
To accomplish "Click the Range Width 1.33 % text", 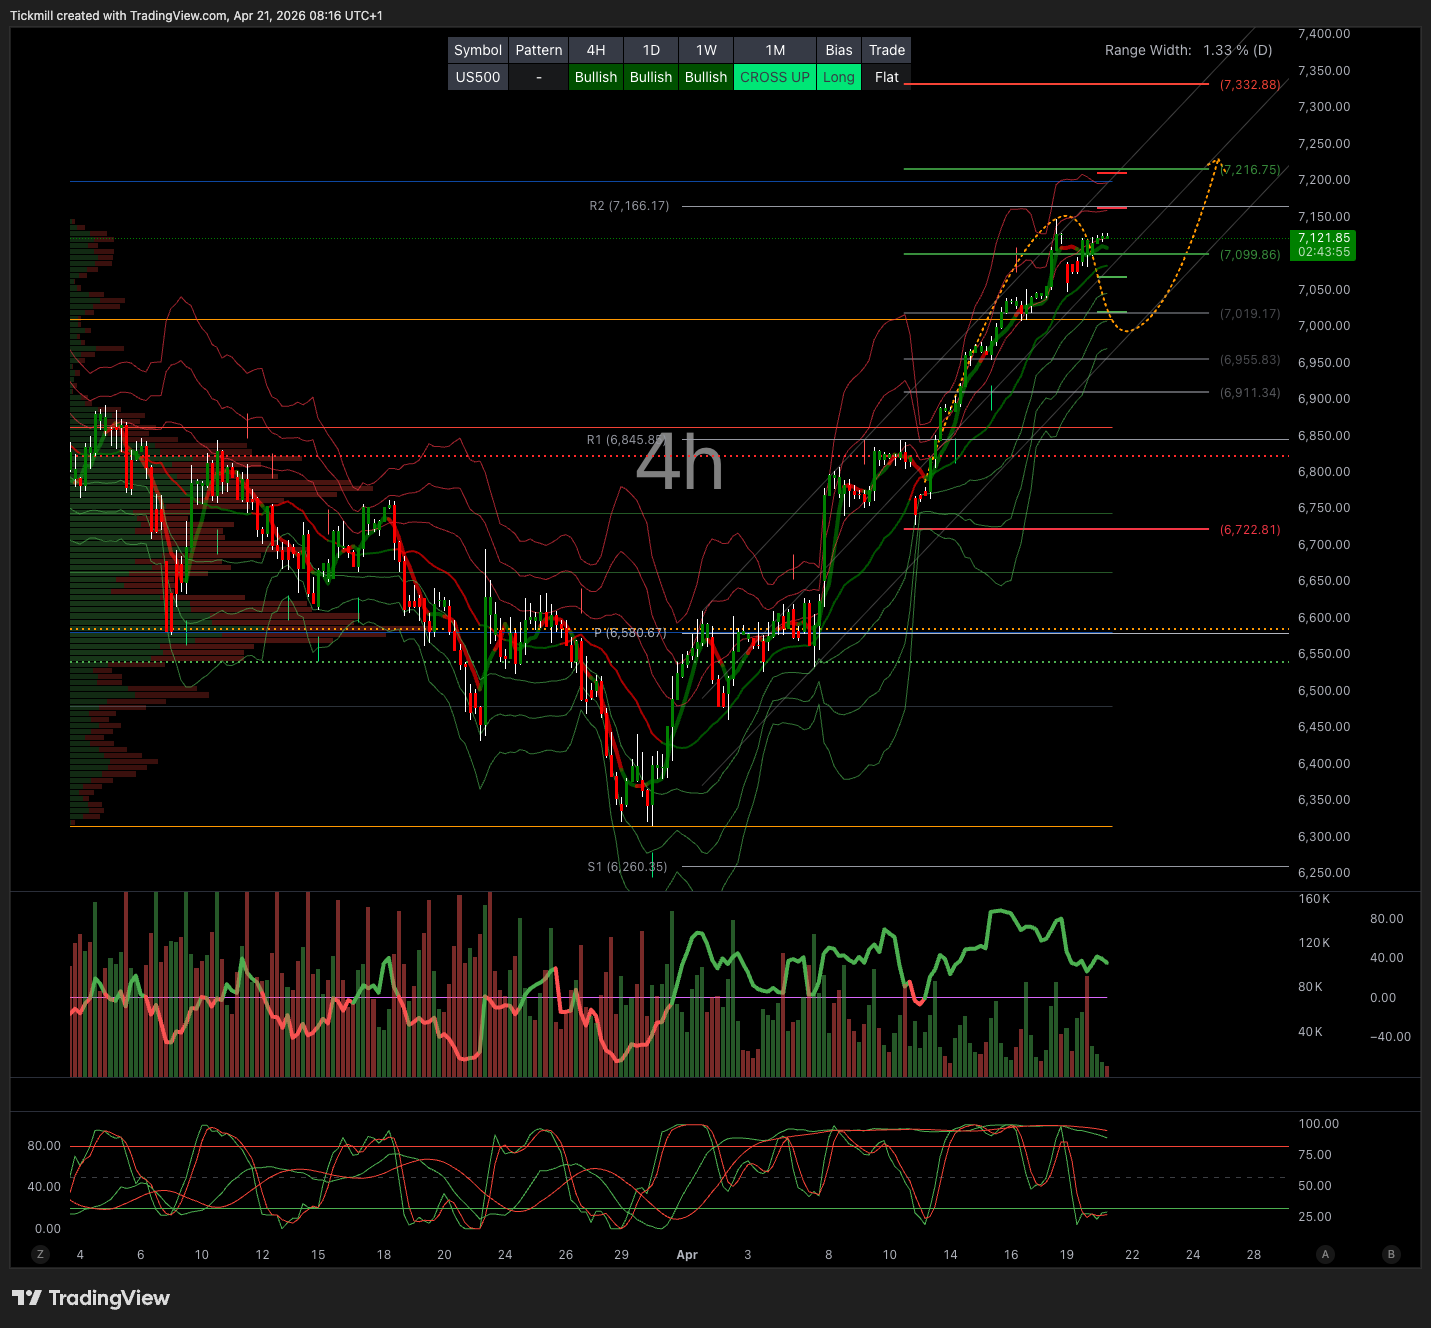I will 1188,50.
